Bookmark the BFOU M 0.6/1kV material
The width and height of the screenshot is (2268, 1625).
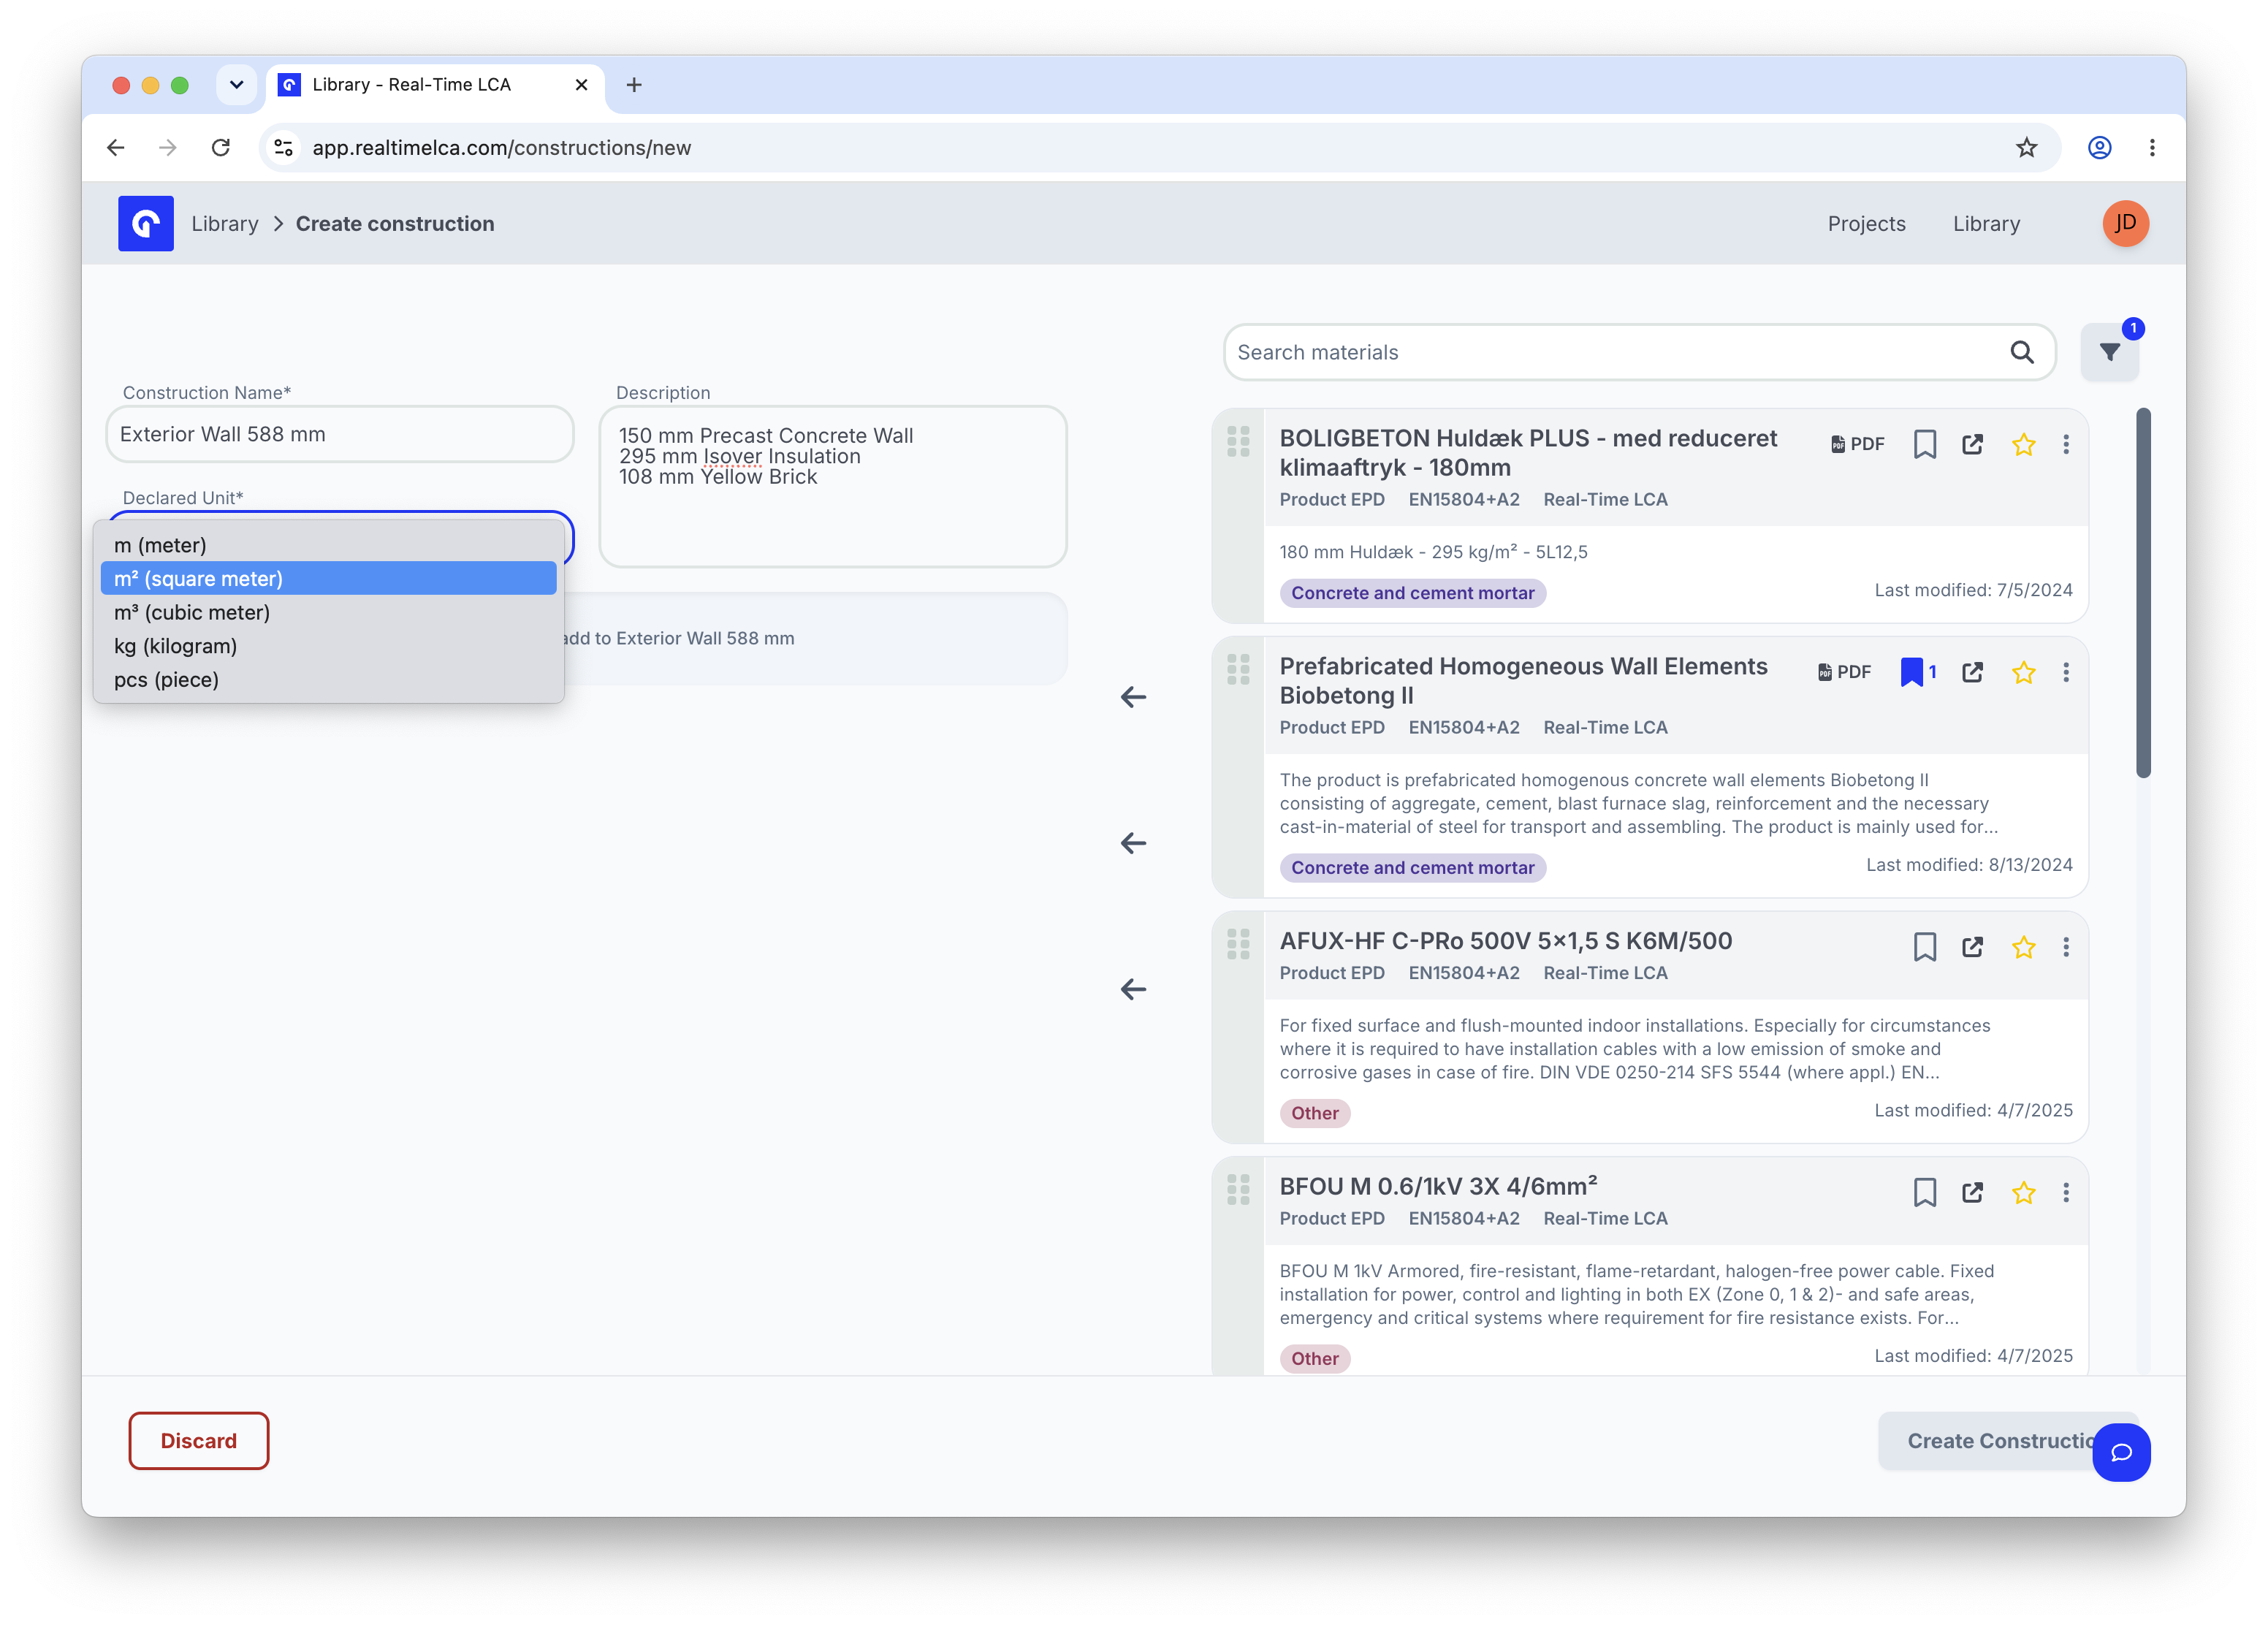click(1924, 1192)
